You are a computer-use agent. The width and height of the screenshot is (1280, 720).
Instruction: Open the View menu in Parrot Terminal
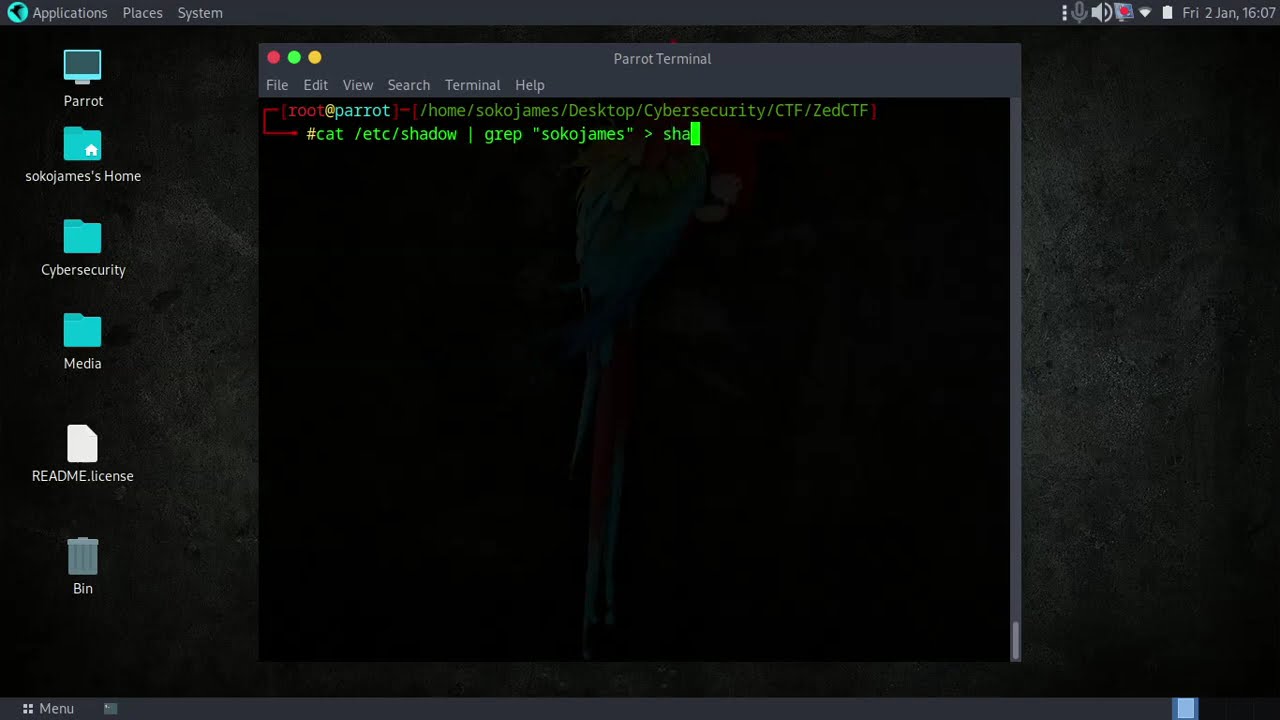click(358, 85)
